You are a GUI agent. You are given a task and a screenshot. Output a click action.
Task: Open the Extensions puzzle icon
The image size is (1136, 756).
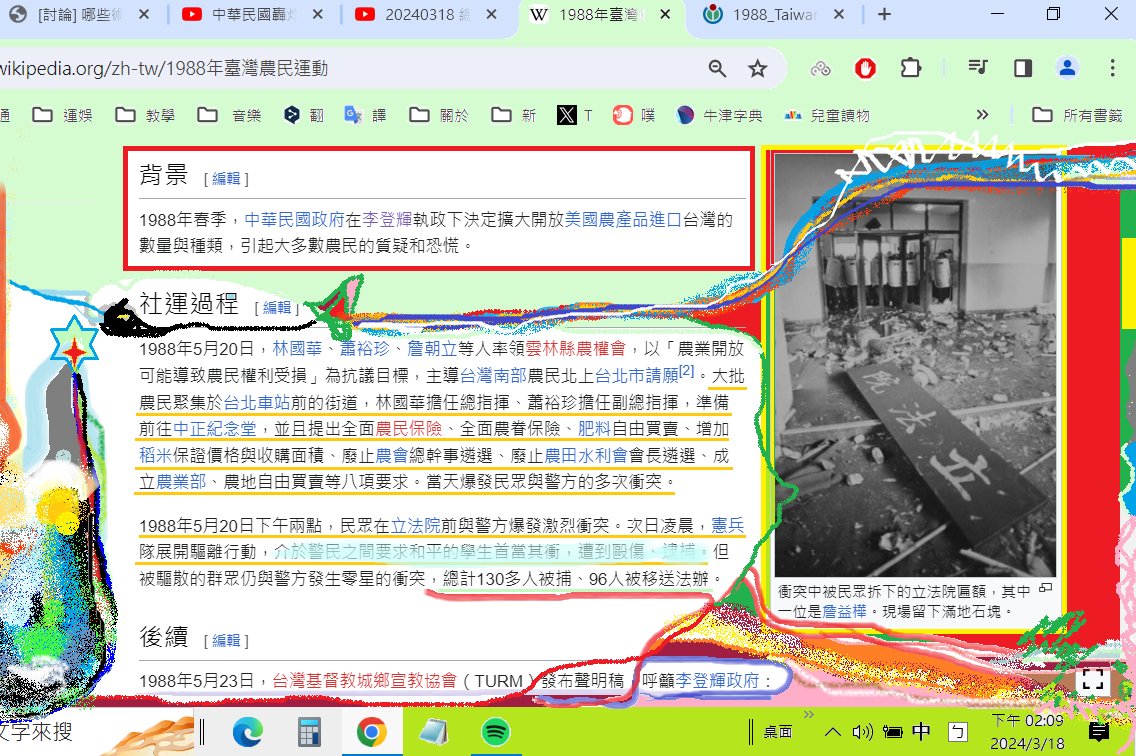click(910, 68)
